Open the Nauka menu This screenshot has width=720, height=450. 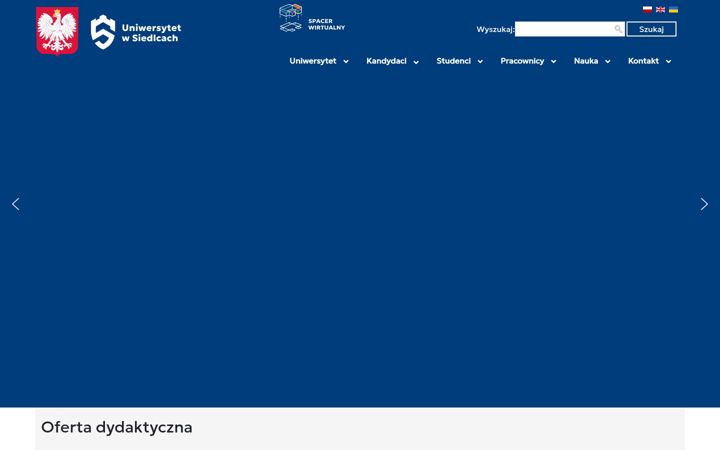click(x=586, y=61)
